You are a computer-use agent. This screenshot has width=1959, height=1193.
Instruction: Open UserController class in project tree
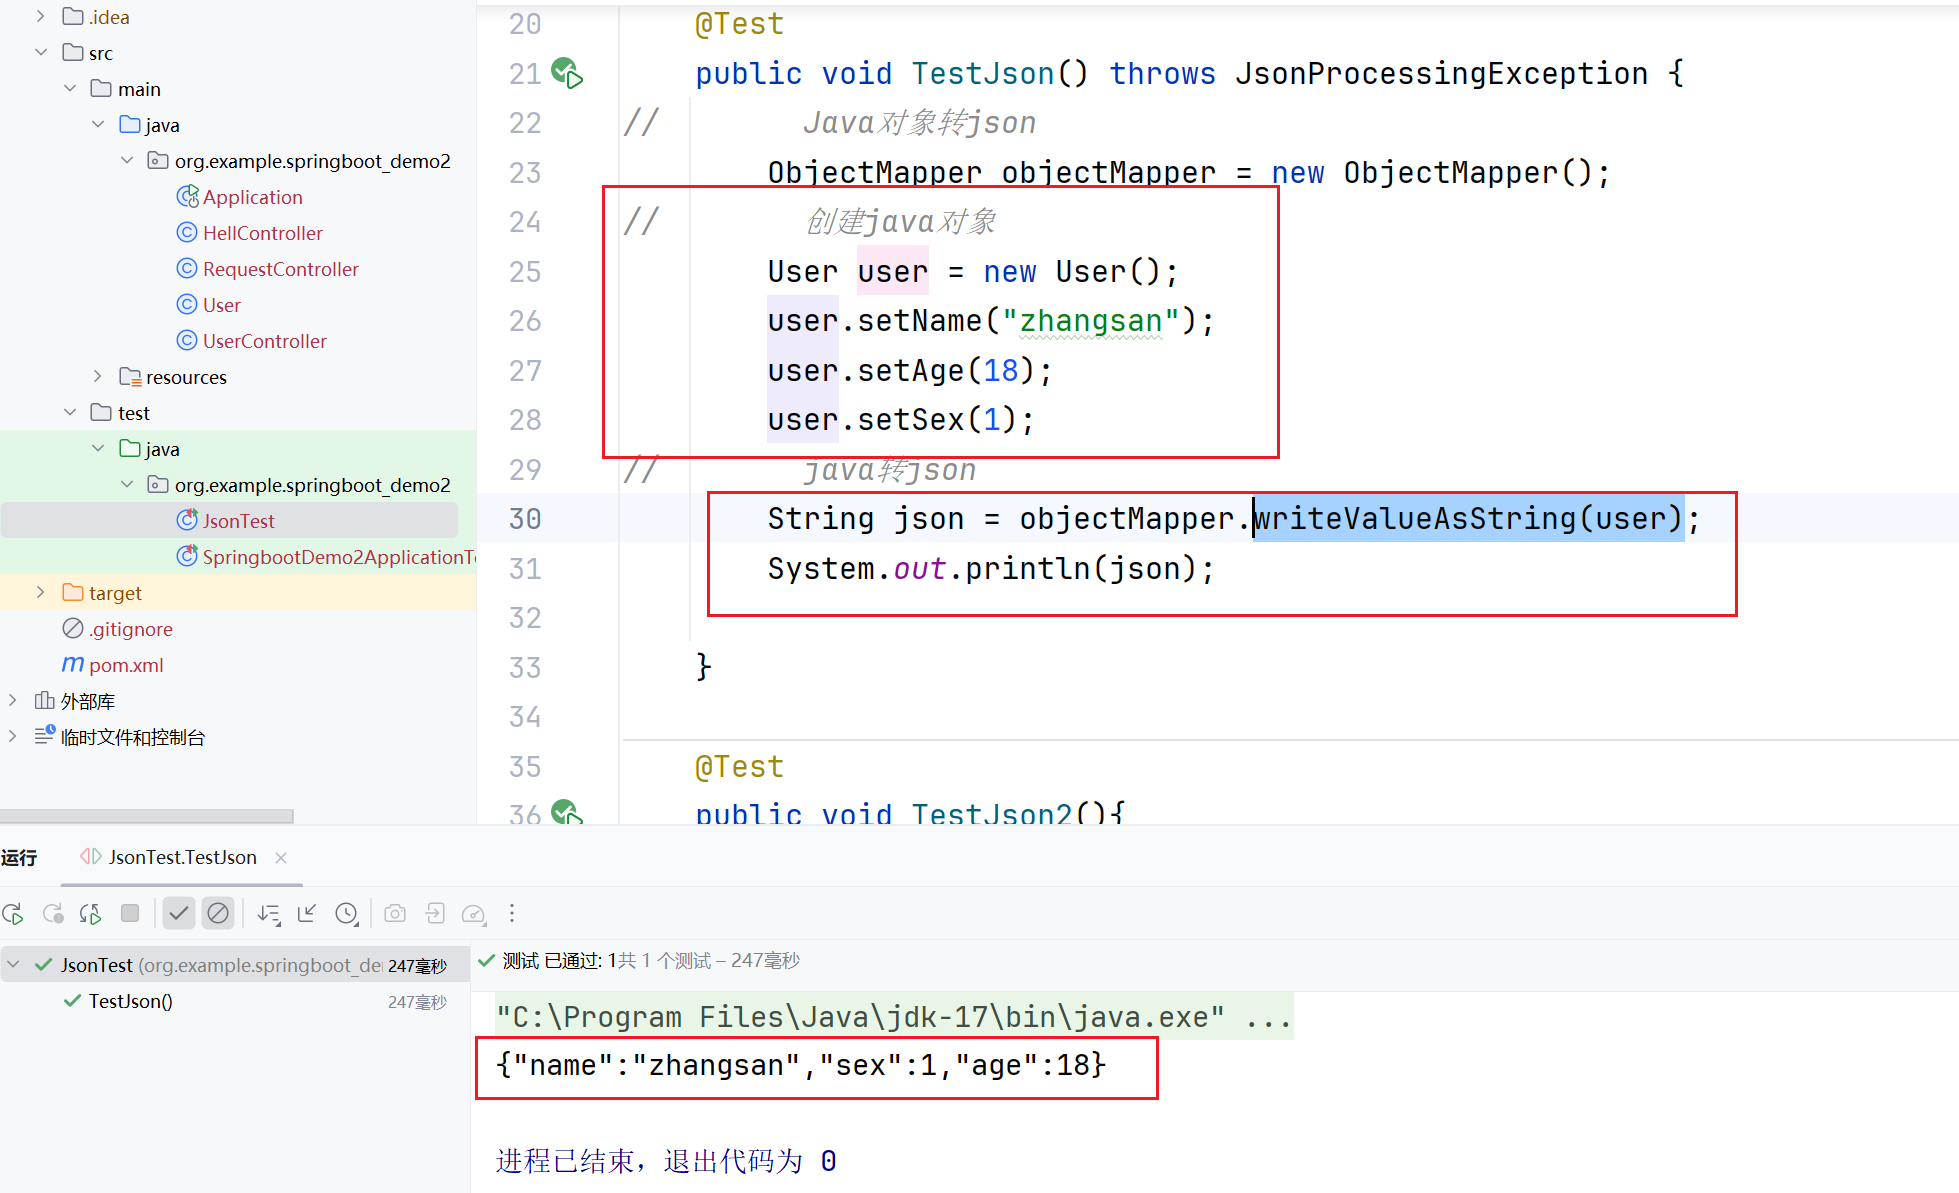pos(264,341)
